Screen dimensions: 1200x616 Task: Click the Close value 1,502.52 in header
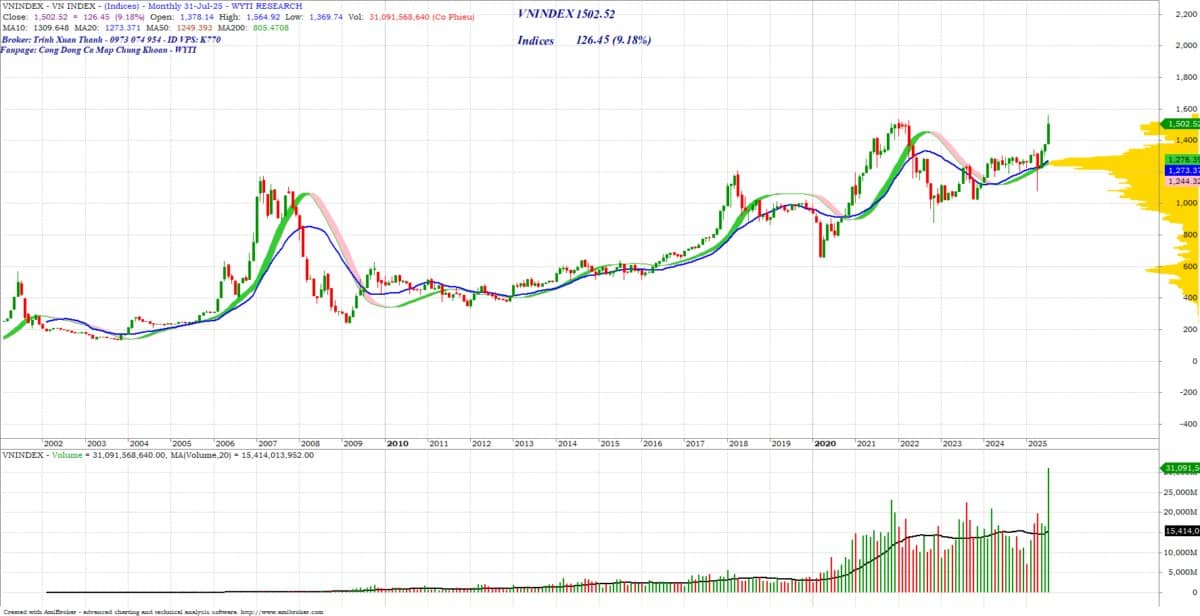tap(53, 17)
